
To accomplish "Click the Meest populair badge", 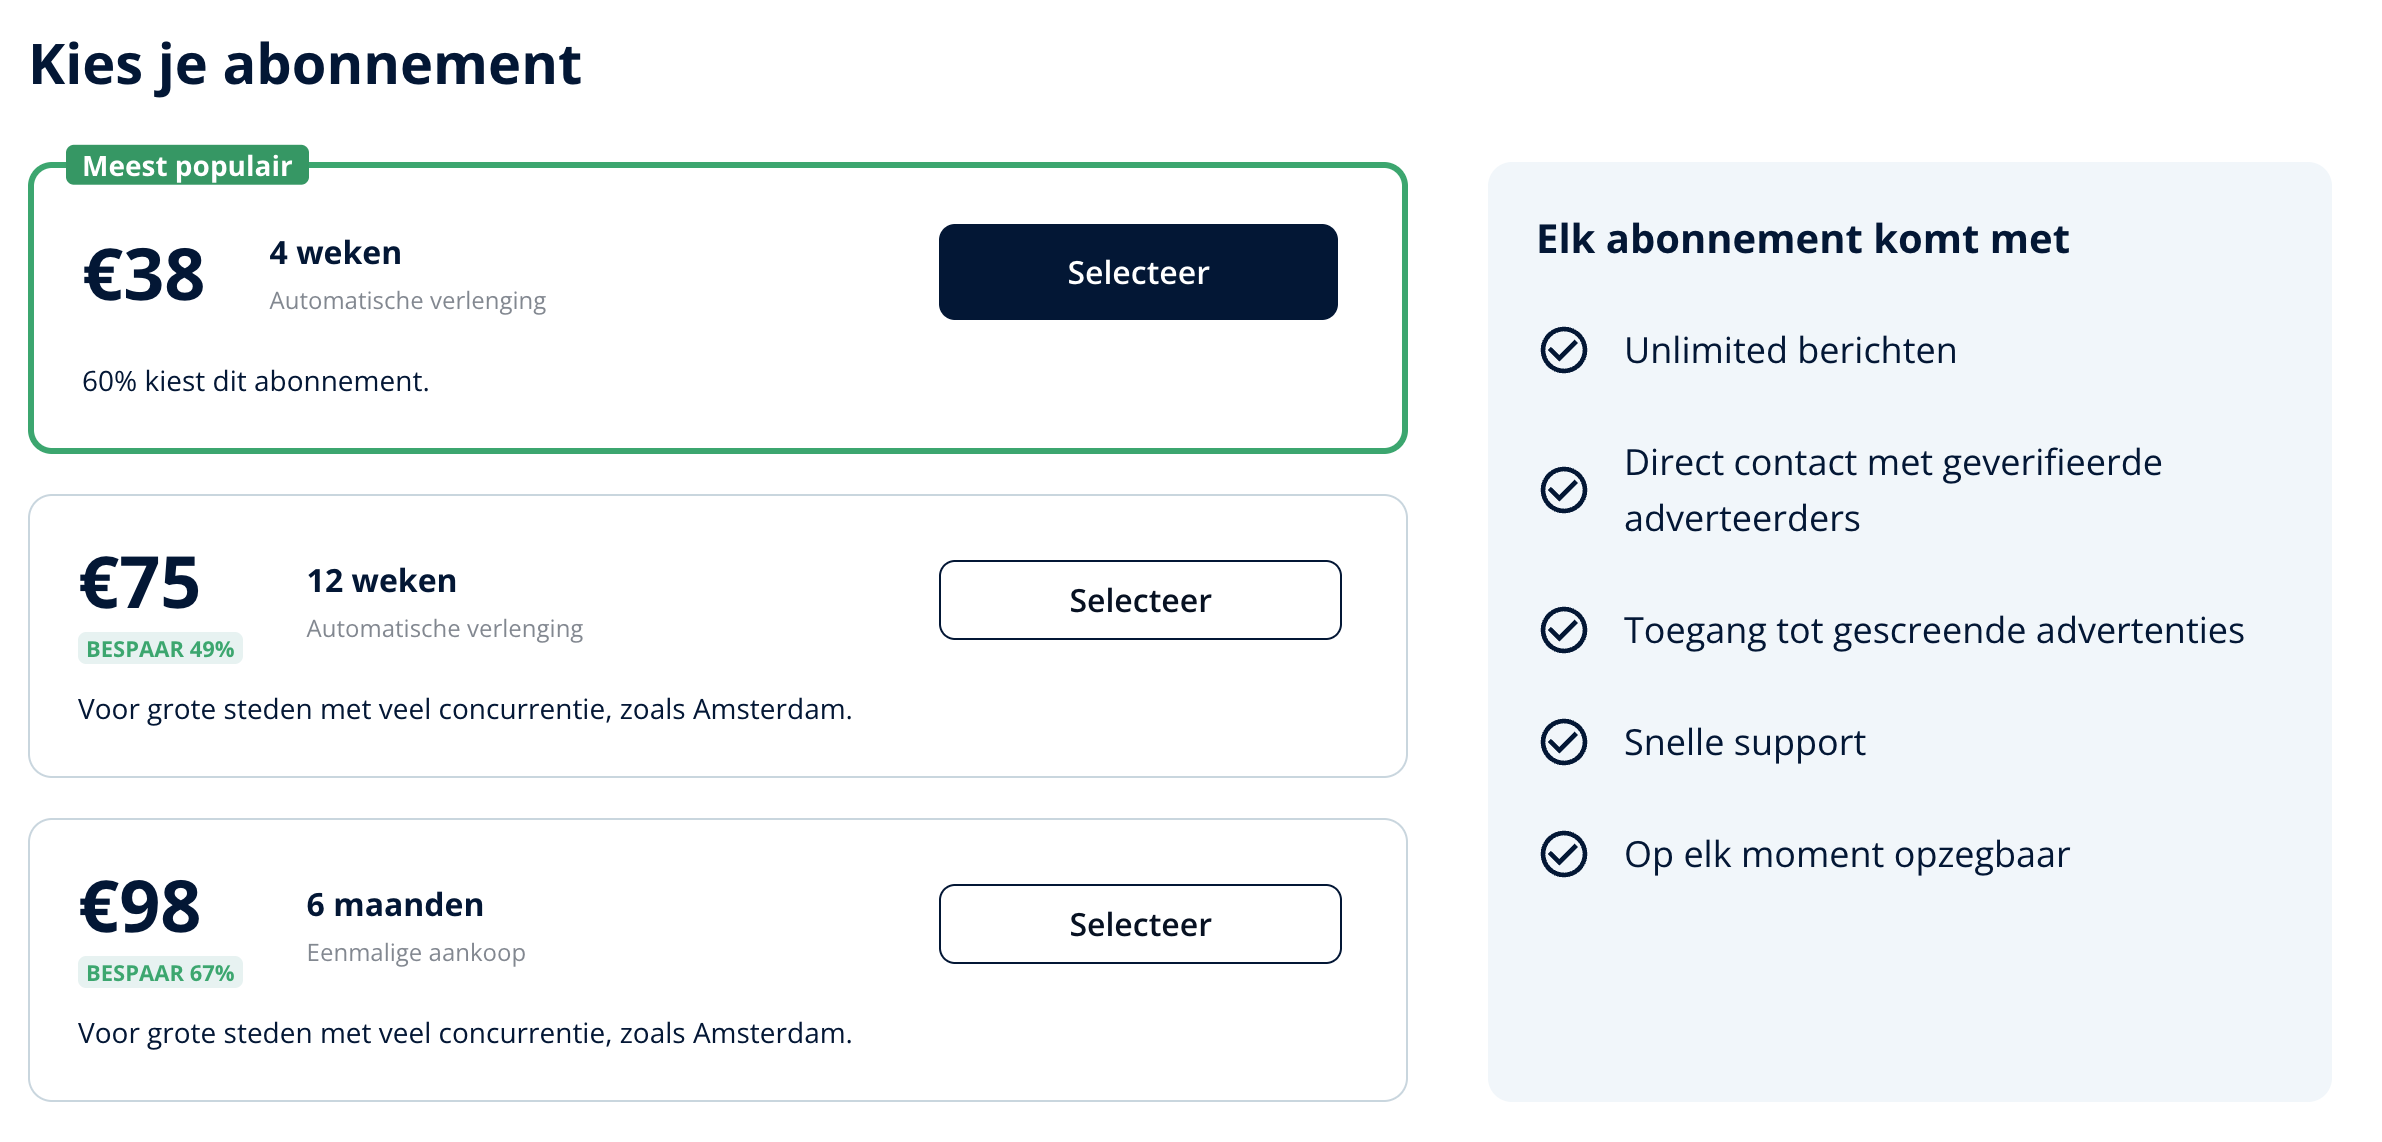I will point(187,165).
